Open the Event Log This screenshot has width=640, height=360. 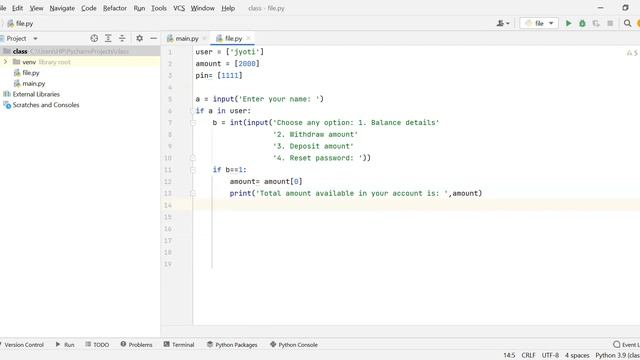pos(627,344)
